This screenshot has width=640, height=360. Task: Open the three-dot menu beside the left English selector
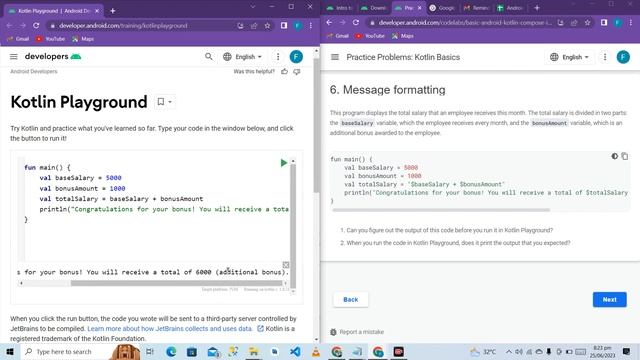278,57
